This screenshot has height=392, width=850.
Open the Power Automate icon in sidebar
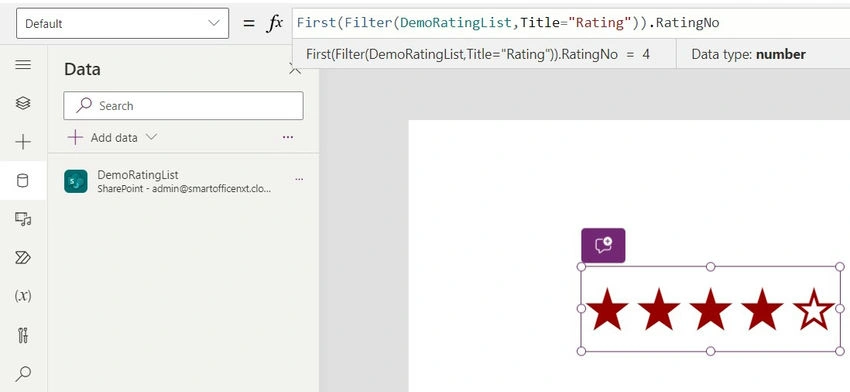click(x=23, y=258)
